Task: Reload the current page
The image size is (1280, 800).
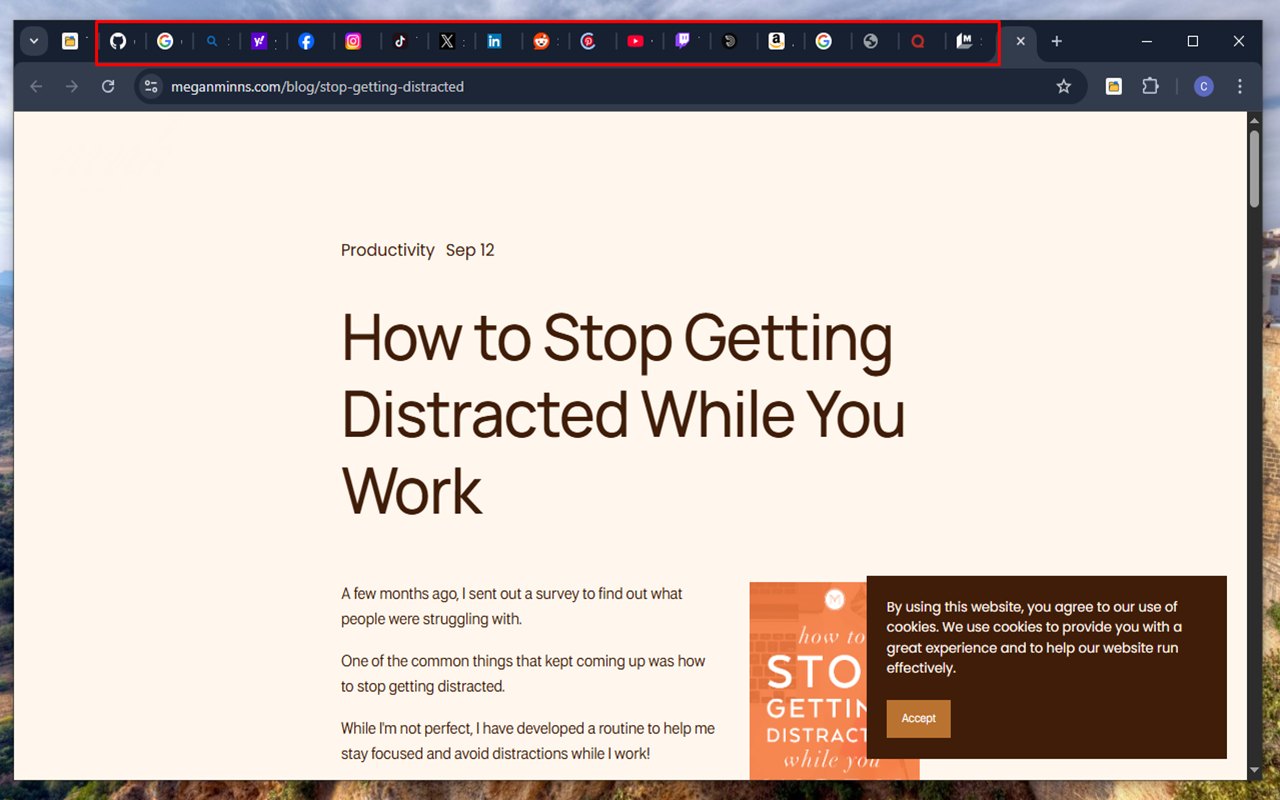Action: (x=108, y=87)
